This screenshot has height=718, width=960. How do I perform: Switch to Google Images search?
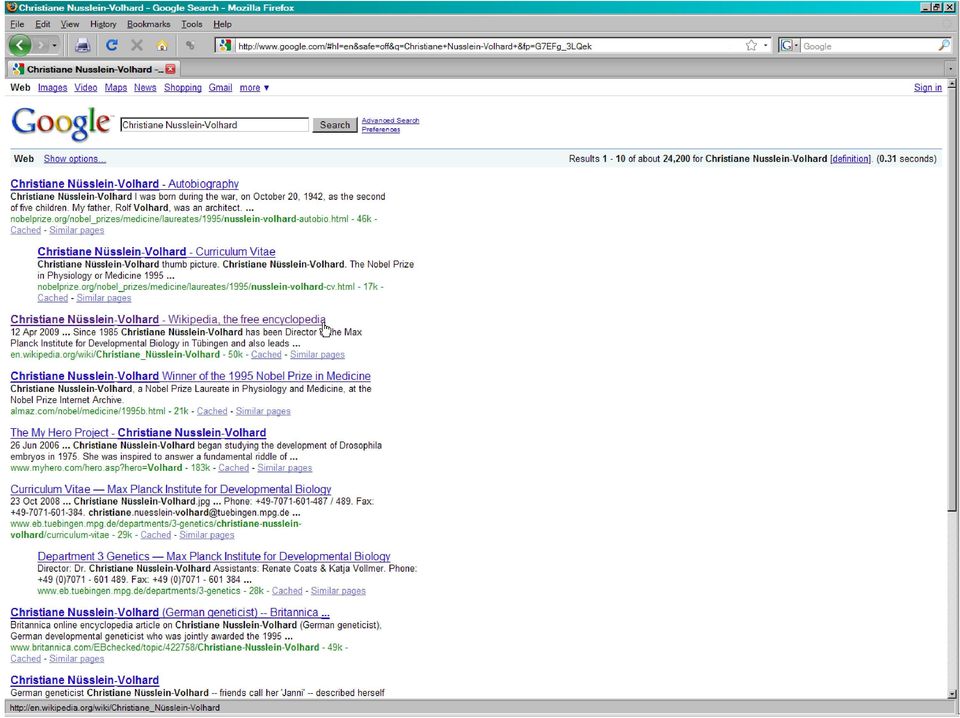tap(53, 88)
